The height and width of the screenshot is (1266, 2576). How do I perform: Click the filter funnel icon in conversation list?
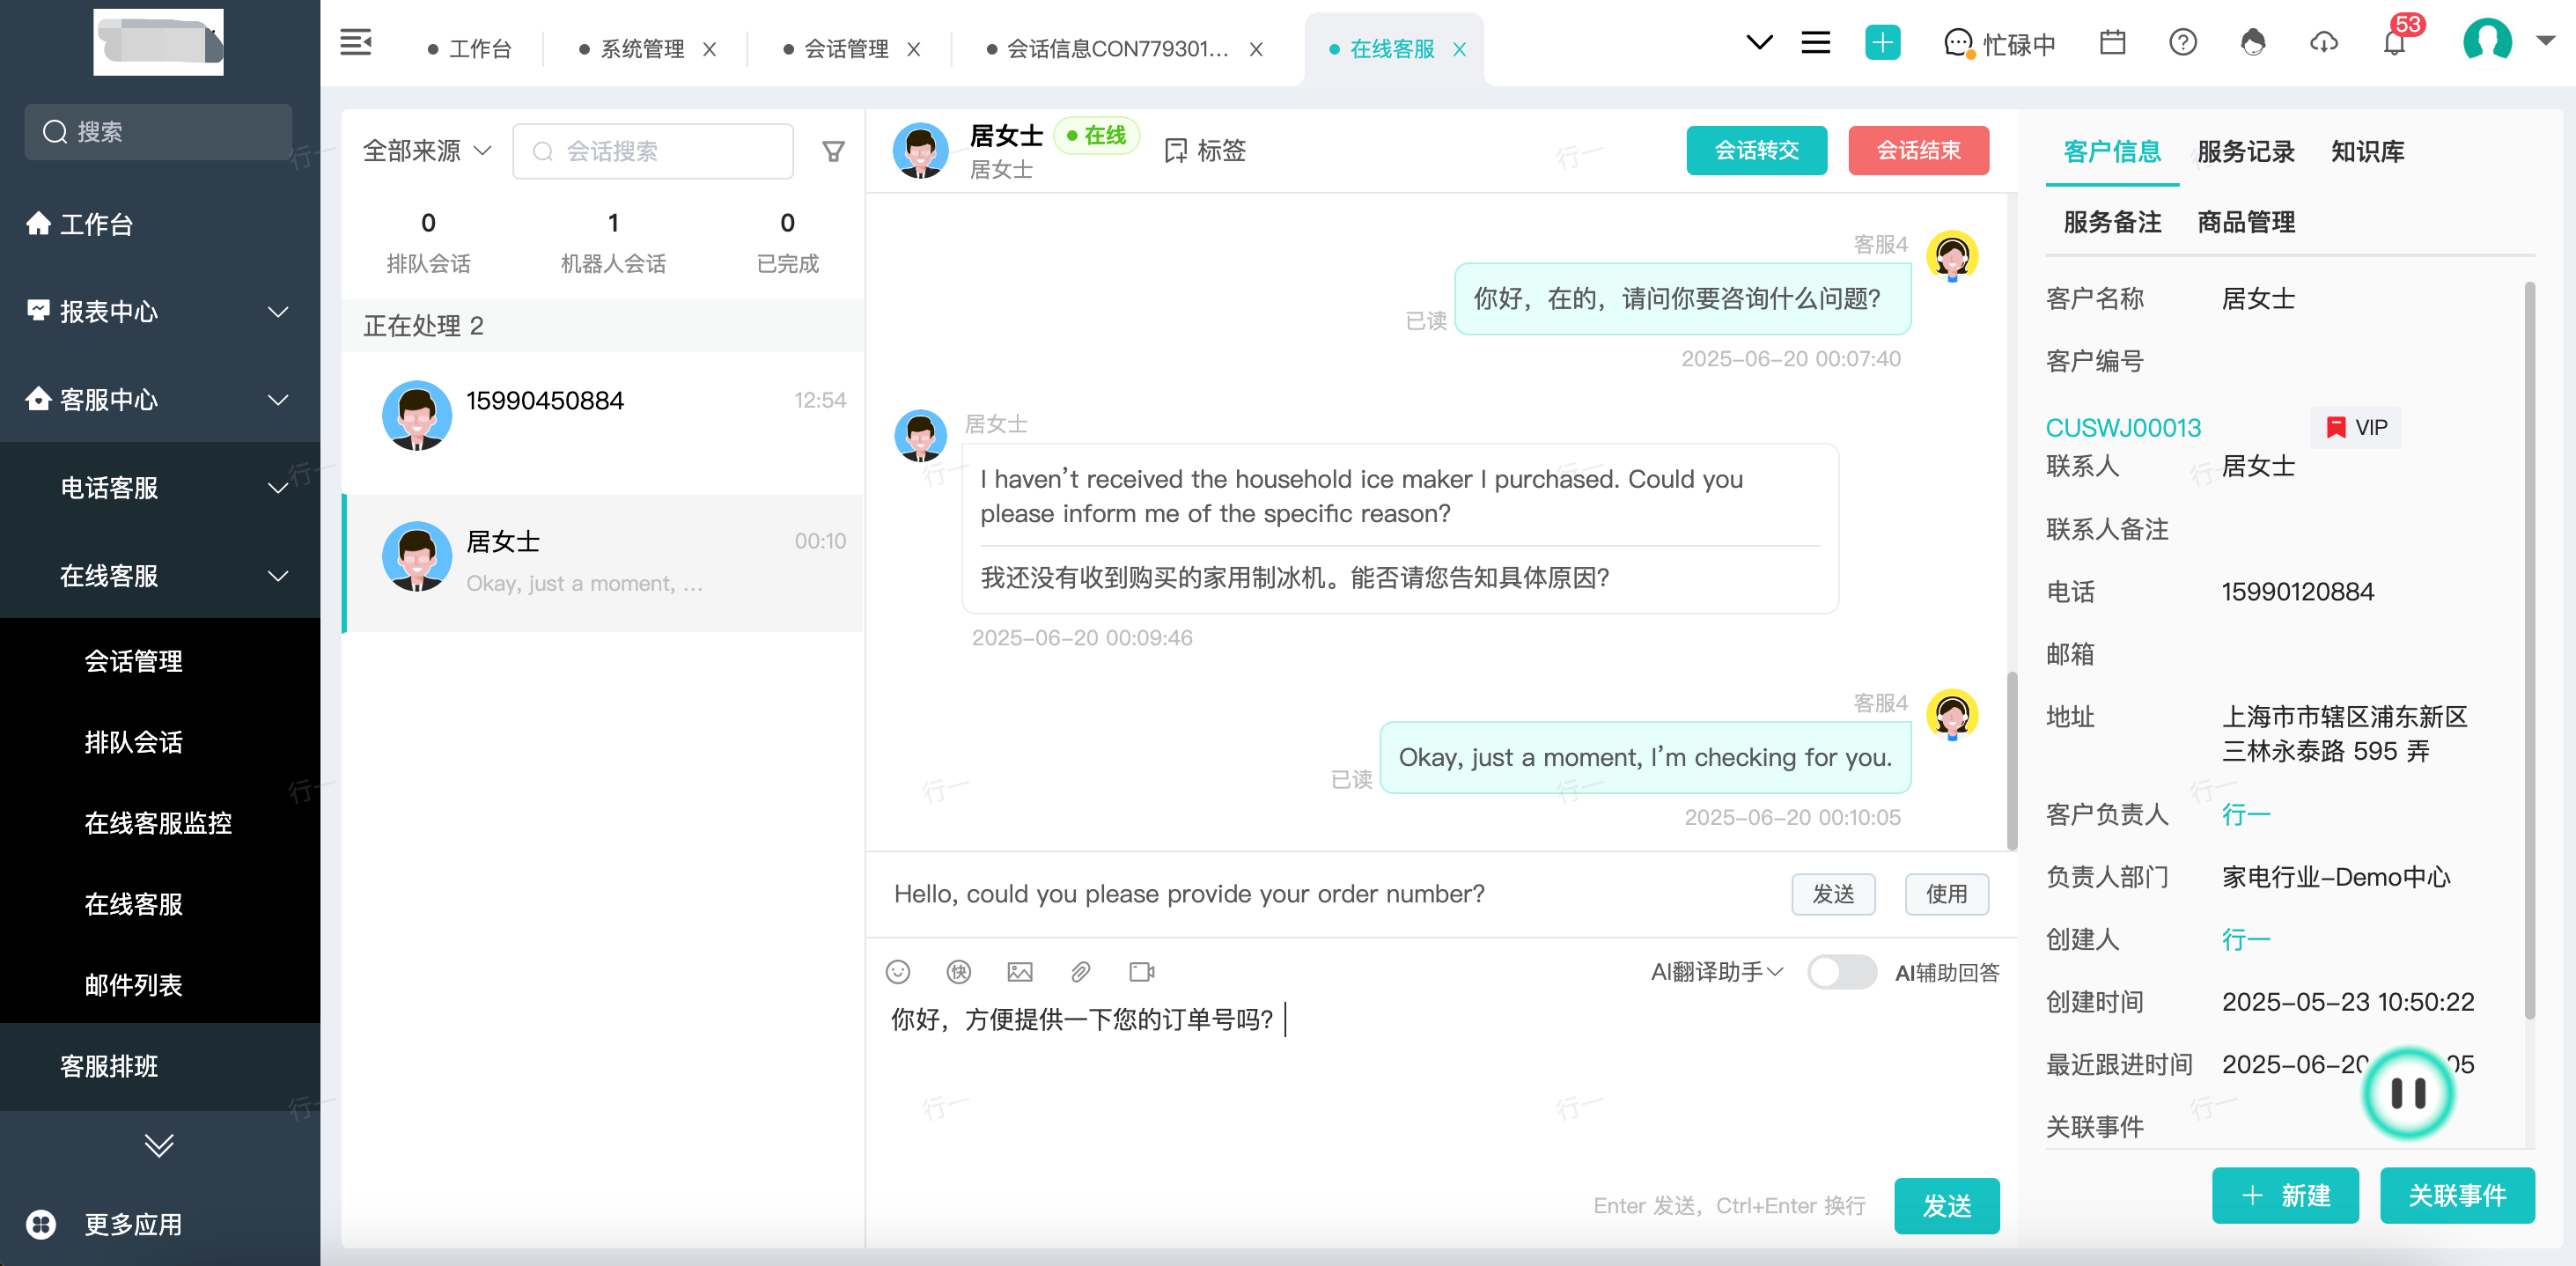(x=833, y=151)
